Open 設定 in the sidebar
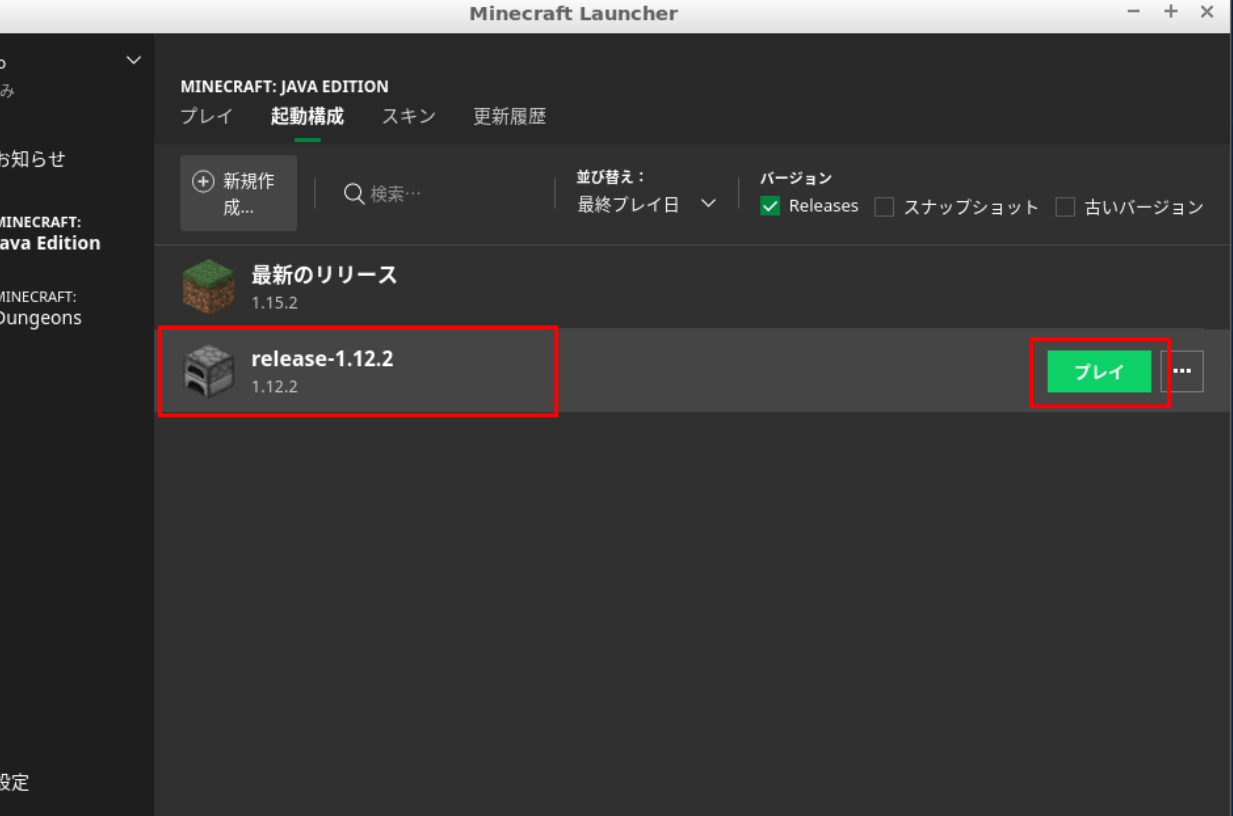Image resolution: width=1233 pixels, height=816 pixels. [x=15, y=782]
